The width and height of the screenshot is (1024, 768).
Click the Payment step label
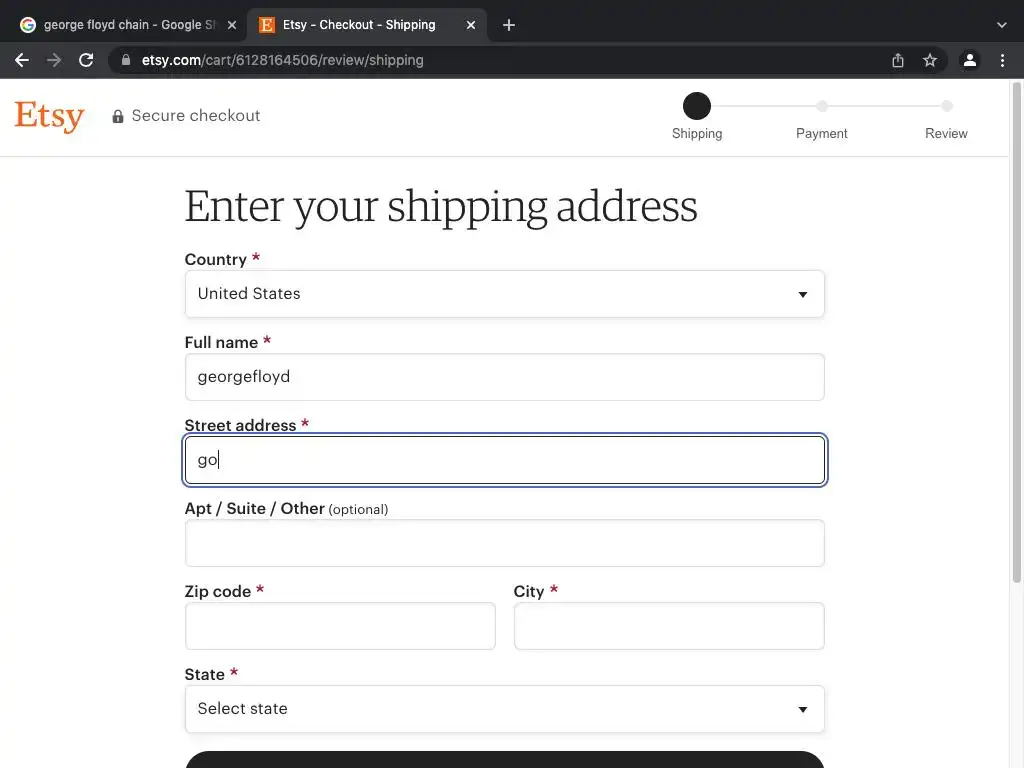[x=821, y=133]
